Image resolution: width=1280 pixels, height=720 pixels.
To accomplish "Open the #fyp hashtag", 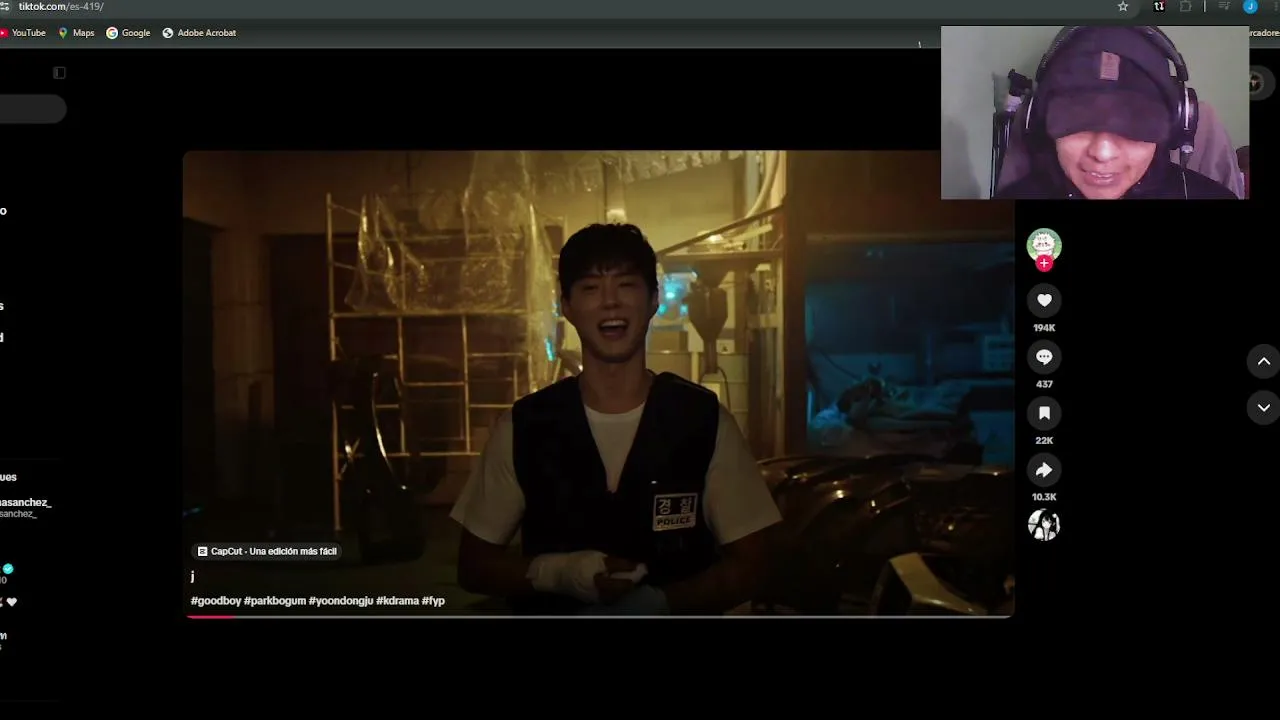I will 433,601.
